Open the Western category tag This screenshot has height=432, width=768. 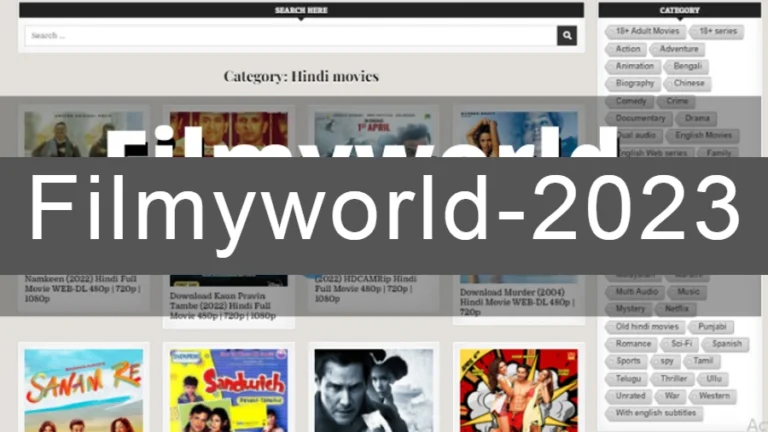coord(713,396)
